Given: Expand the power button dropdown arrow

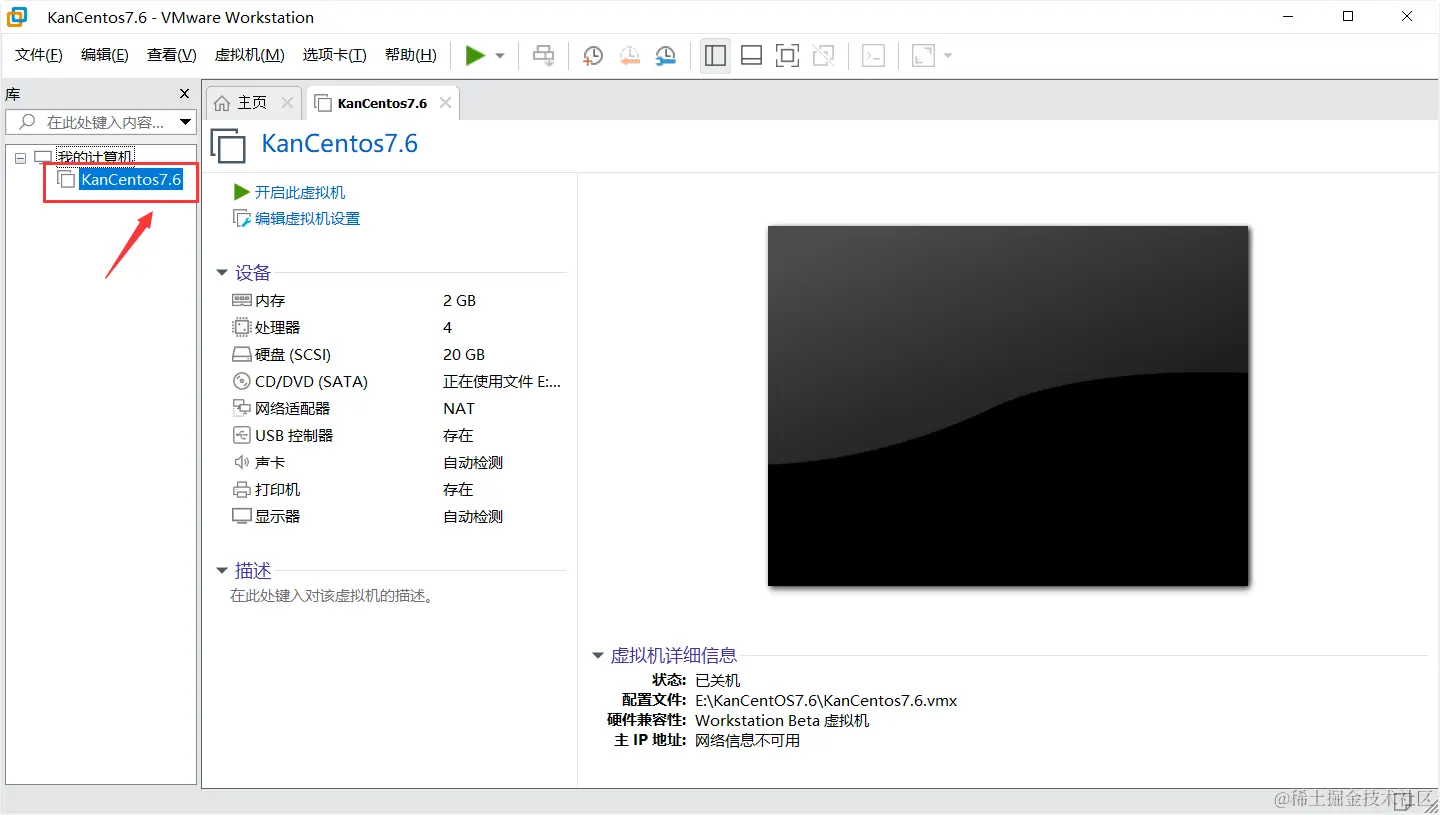Looking at the screenshot, I should pyautogui.click(x=497, y=55).
